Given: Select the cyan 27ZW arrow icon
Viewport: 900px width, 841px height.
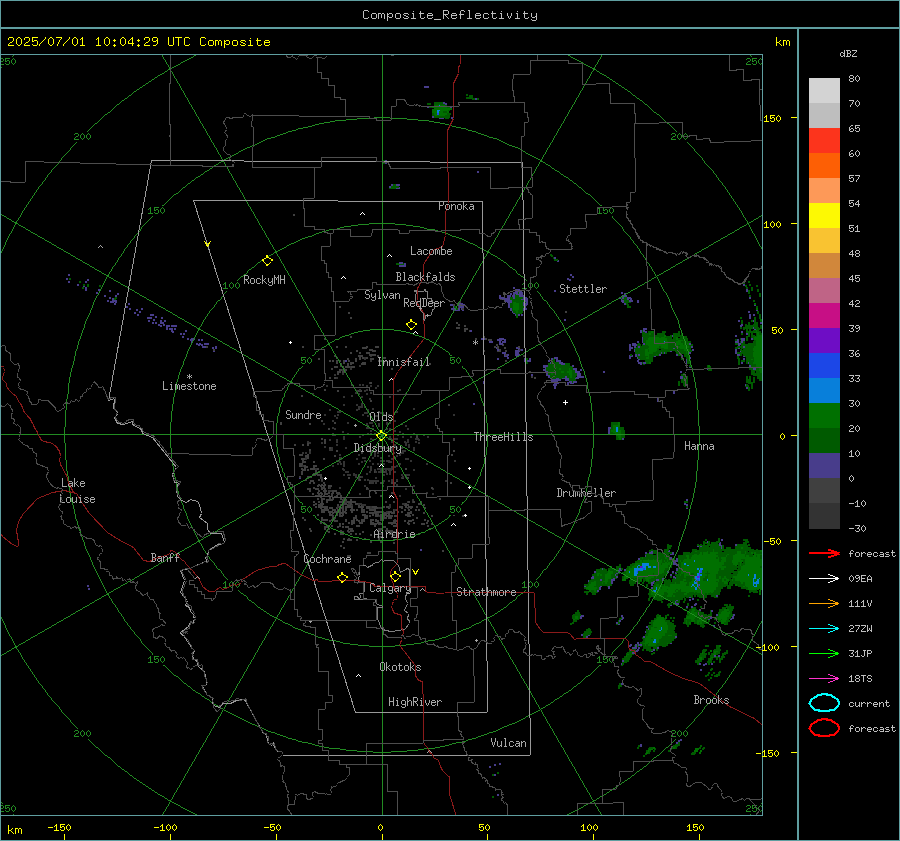Looking at the screenshot, I should tap(824, 629).
